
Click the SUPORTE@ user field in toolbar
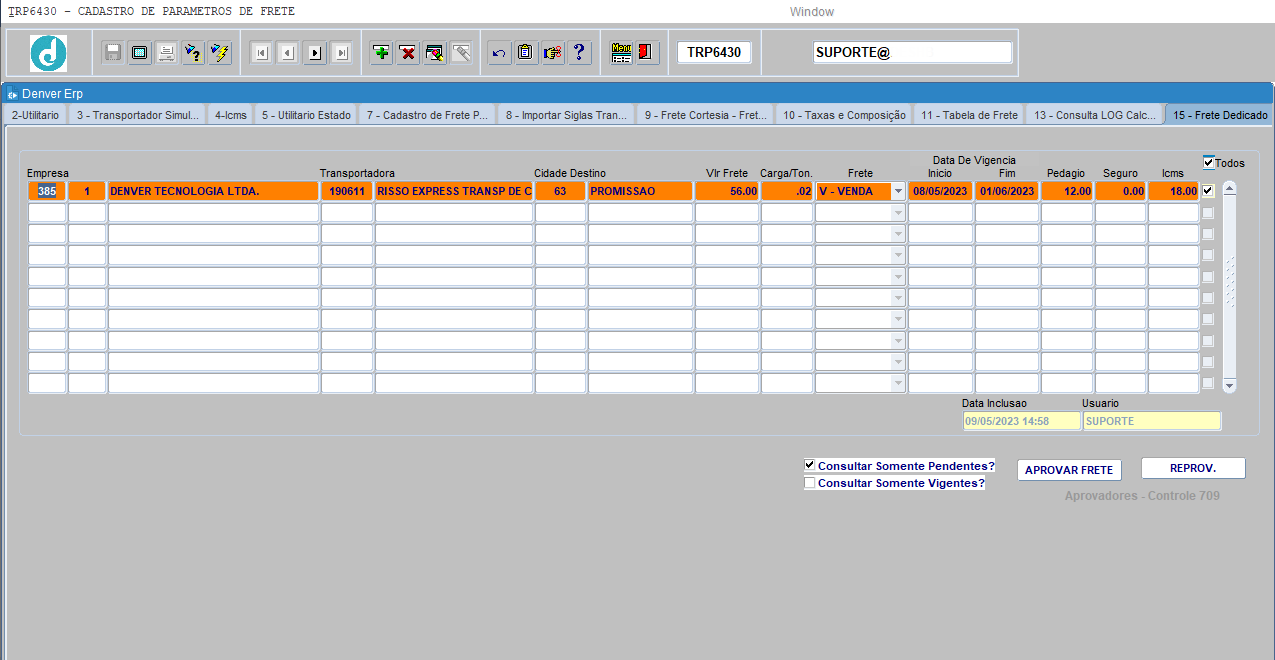pos(913,52)
